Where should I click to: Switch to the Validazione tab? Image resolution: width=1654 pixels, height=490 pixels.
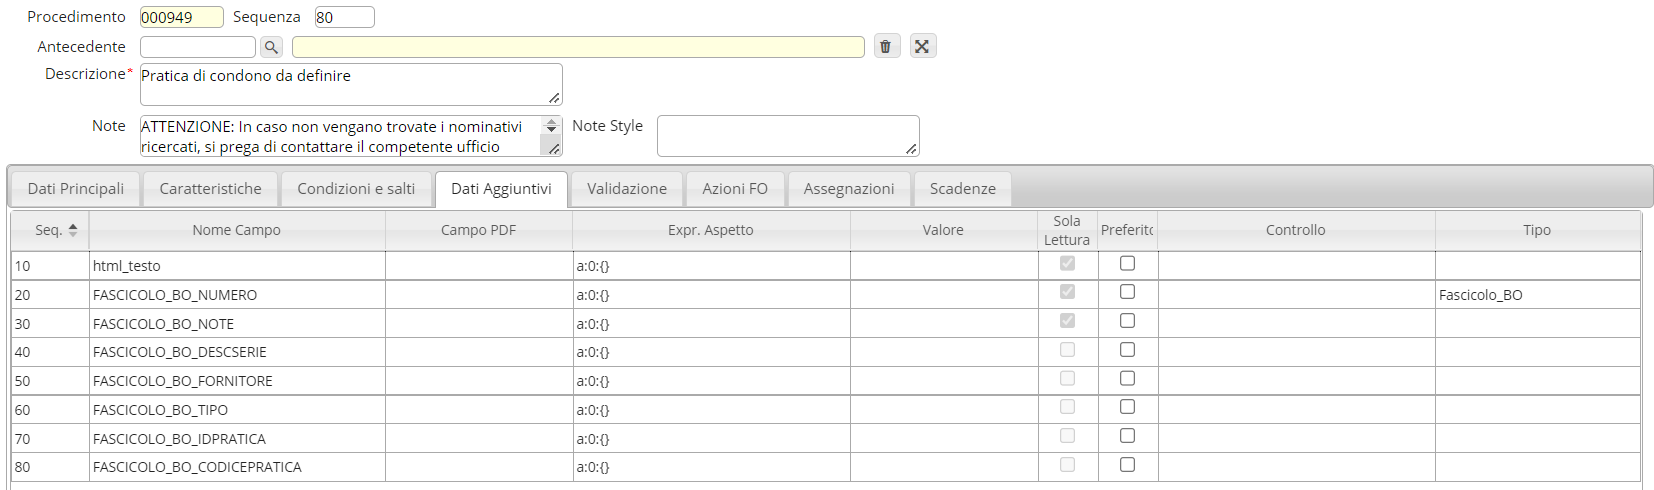(x=627, y=189)
